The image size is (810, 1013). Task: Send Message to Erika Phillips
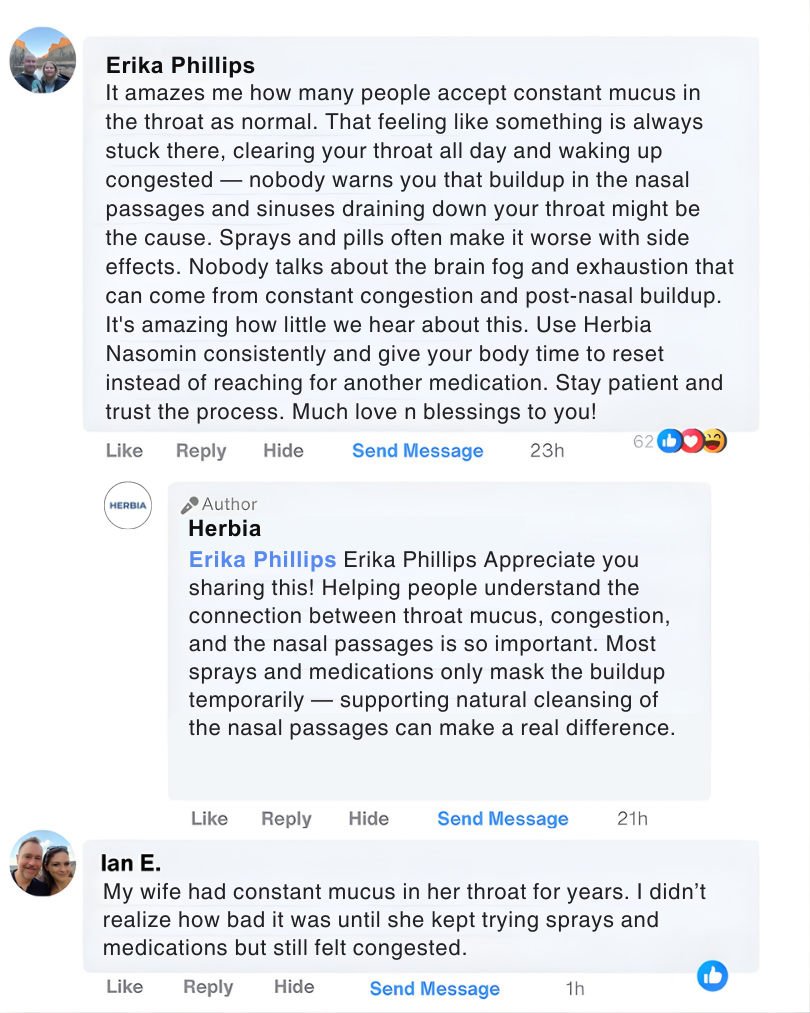(417, 451)
